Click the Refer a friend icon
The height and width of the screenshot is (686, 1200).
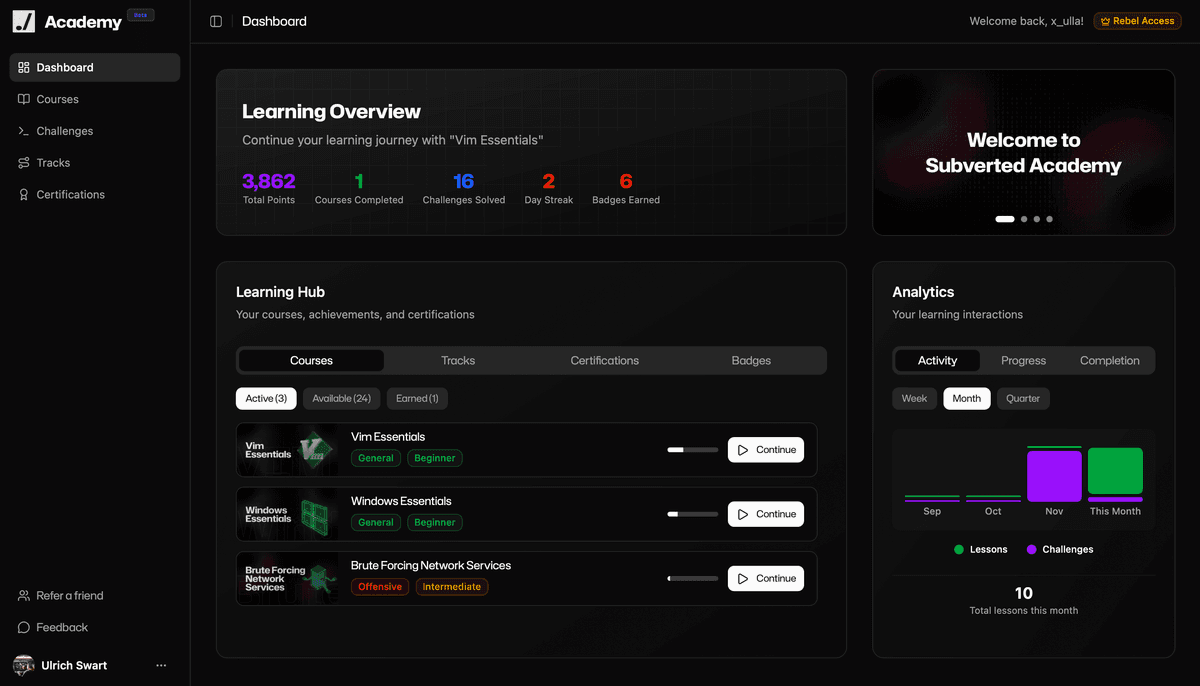pyautogui.click(x=22, y=595)
